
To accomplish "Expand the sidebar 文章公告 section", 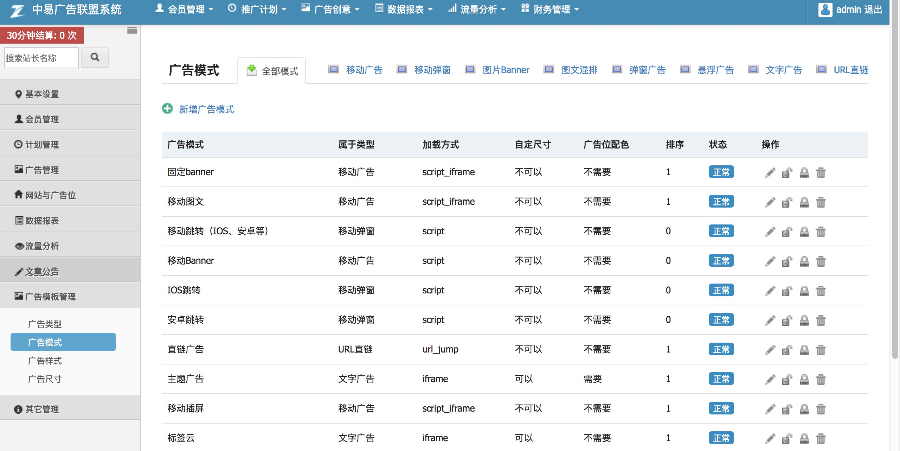I will coord(70,271).
